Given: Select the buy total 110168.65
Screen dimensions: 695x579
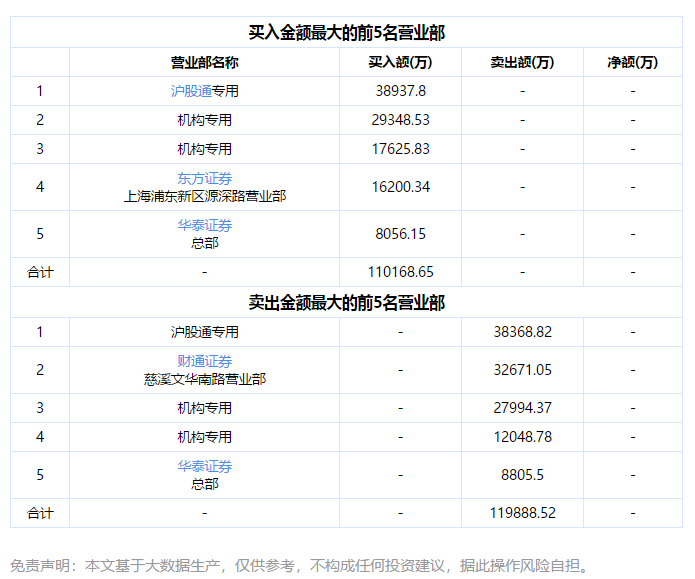Looking at the screenshot, I should [x=401, y=272].
